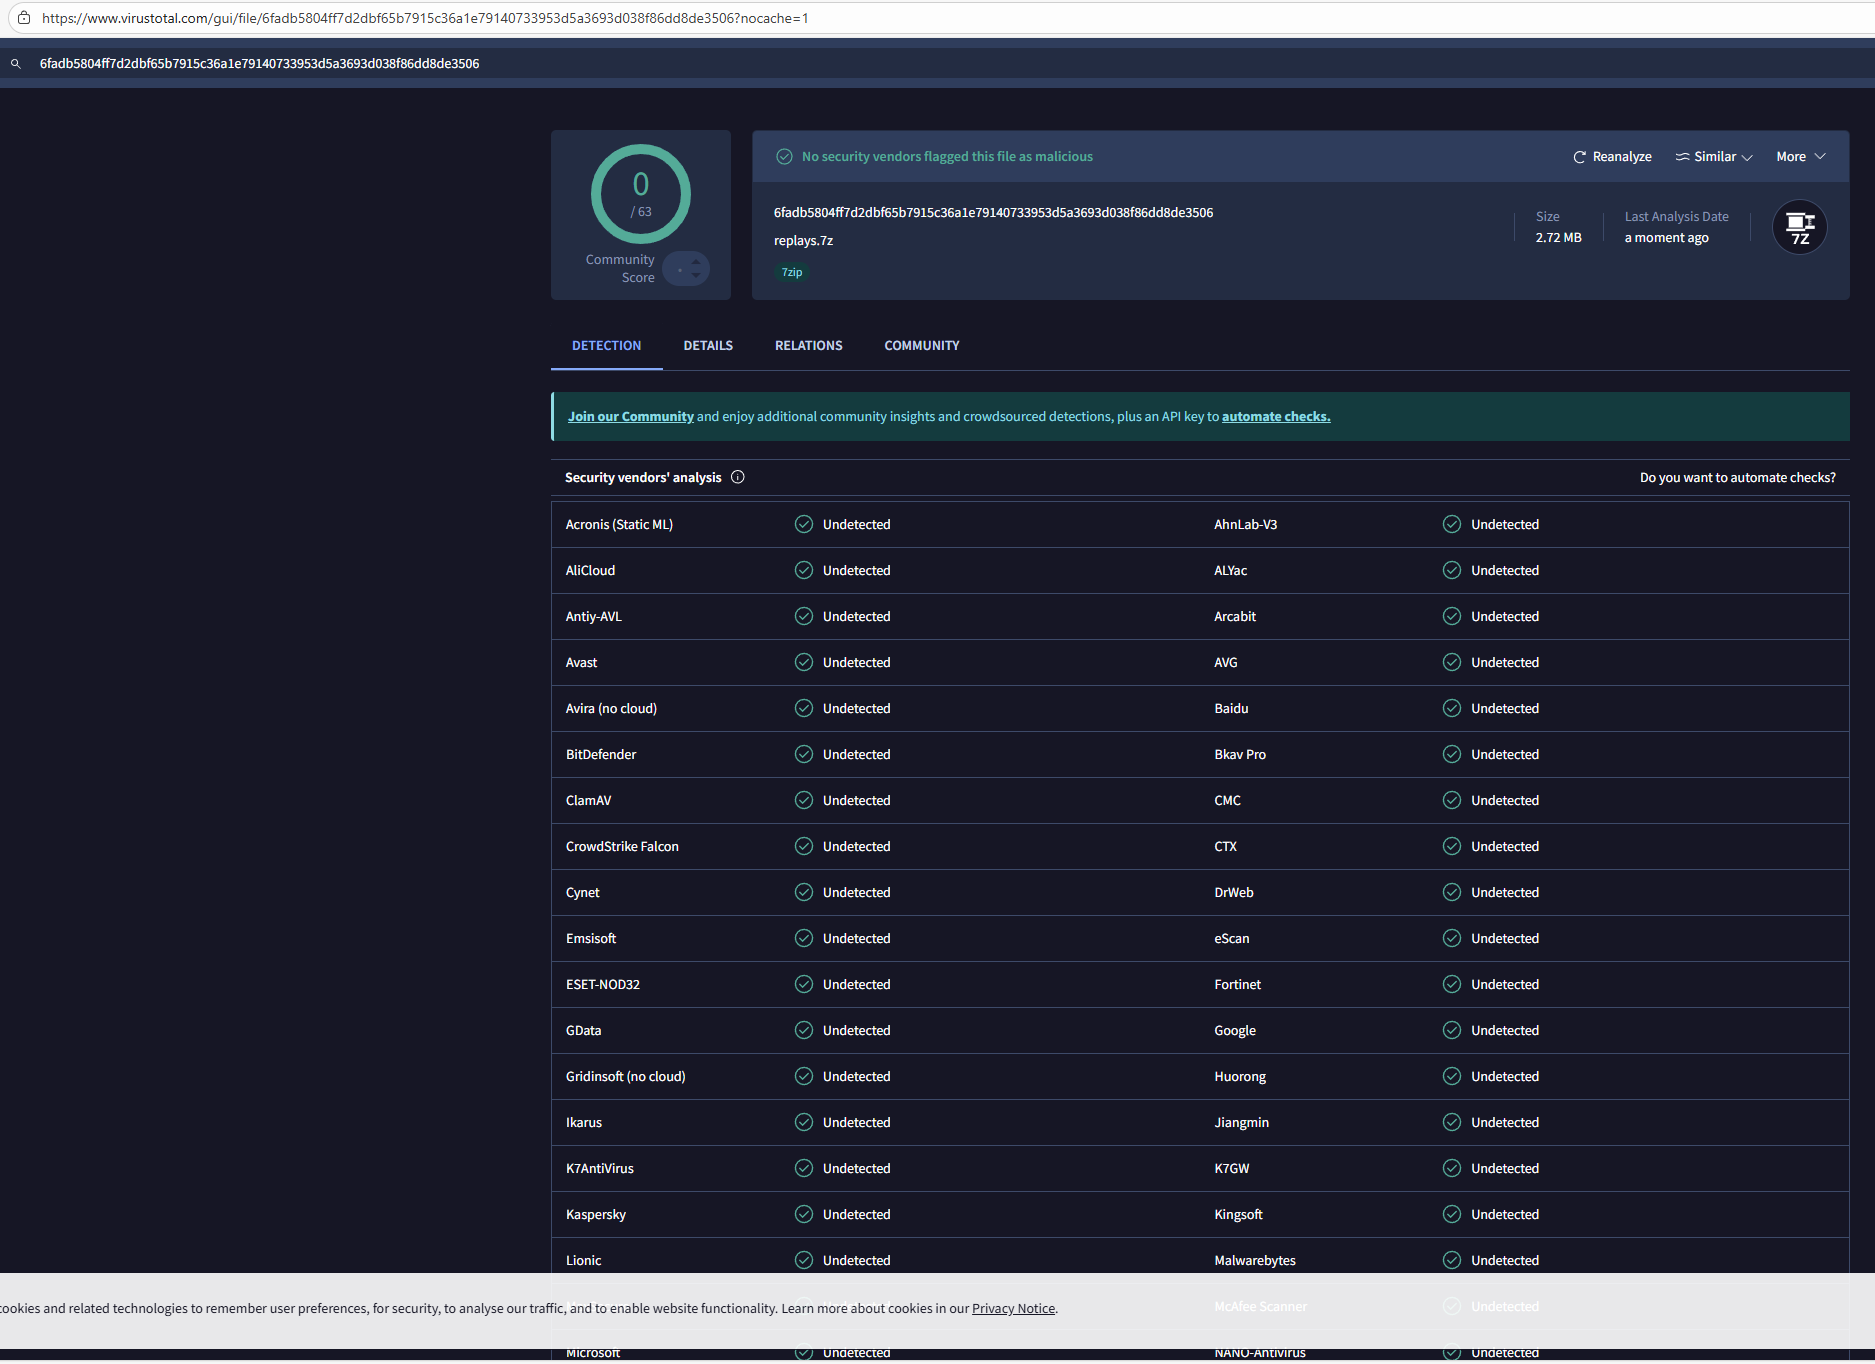
Task: Click BitDefender undetected check icon
Action: pyautogui.click(x=804, y=754)
